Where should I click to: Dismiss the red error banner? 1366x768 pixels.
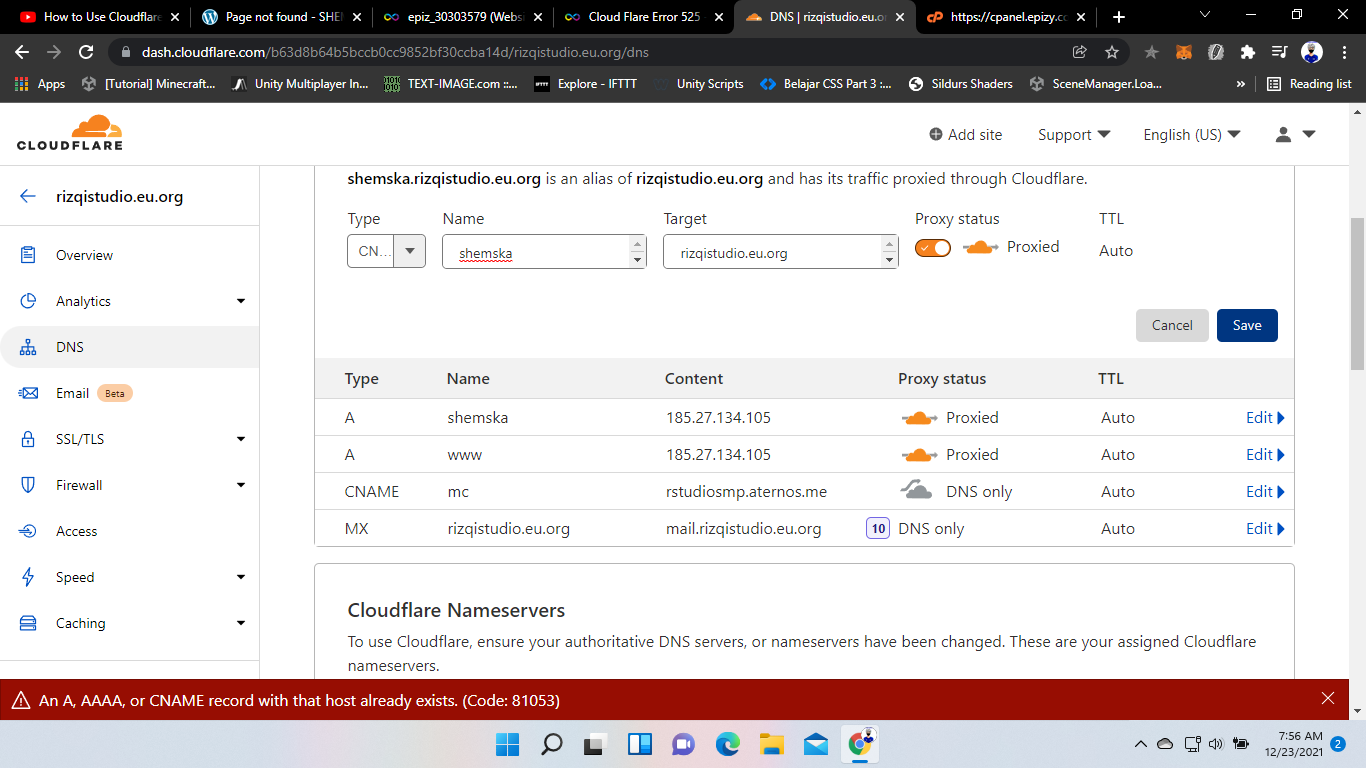click(1328, 699)
